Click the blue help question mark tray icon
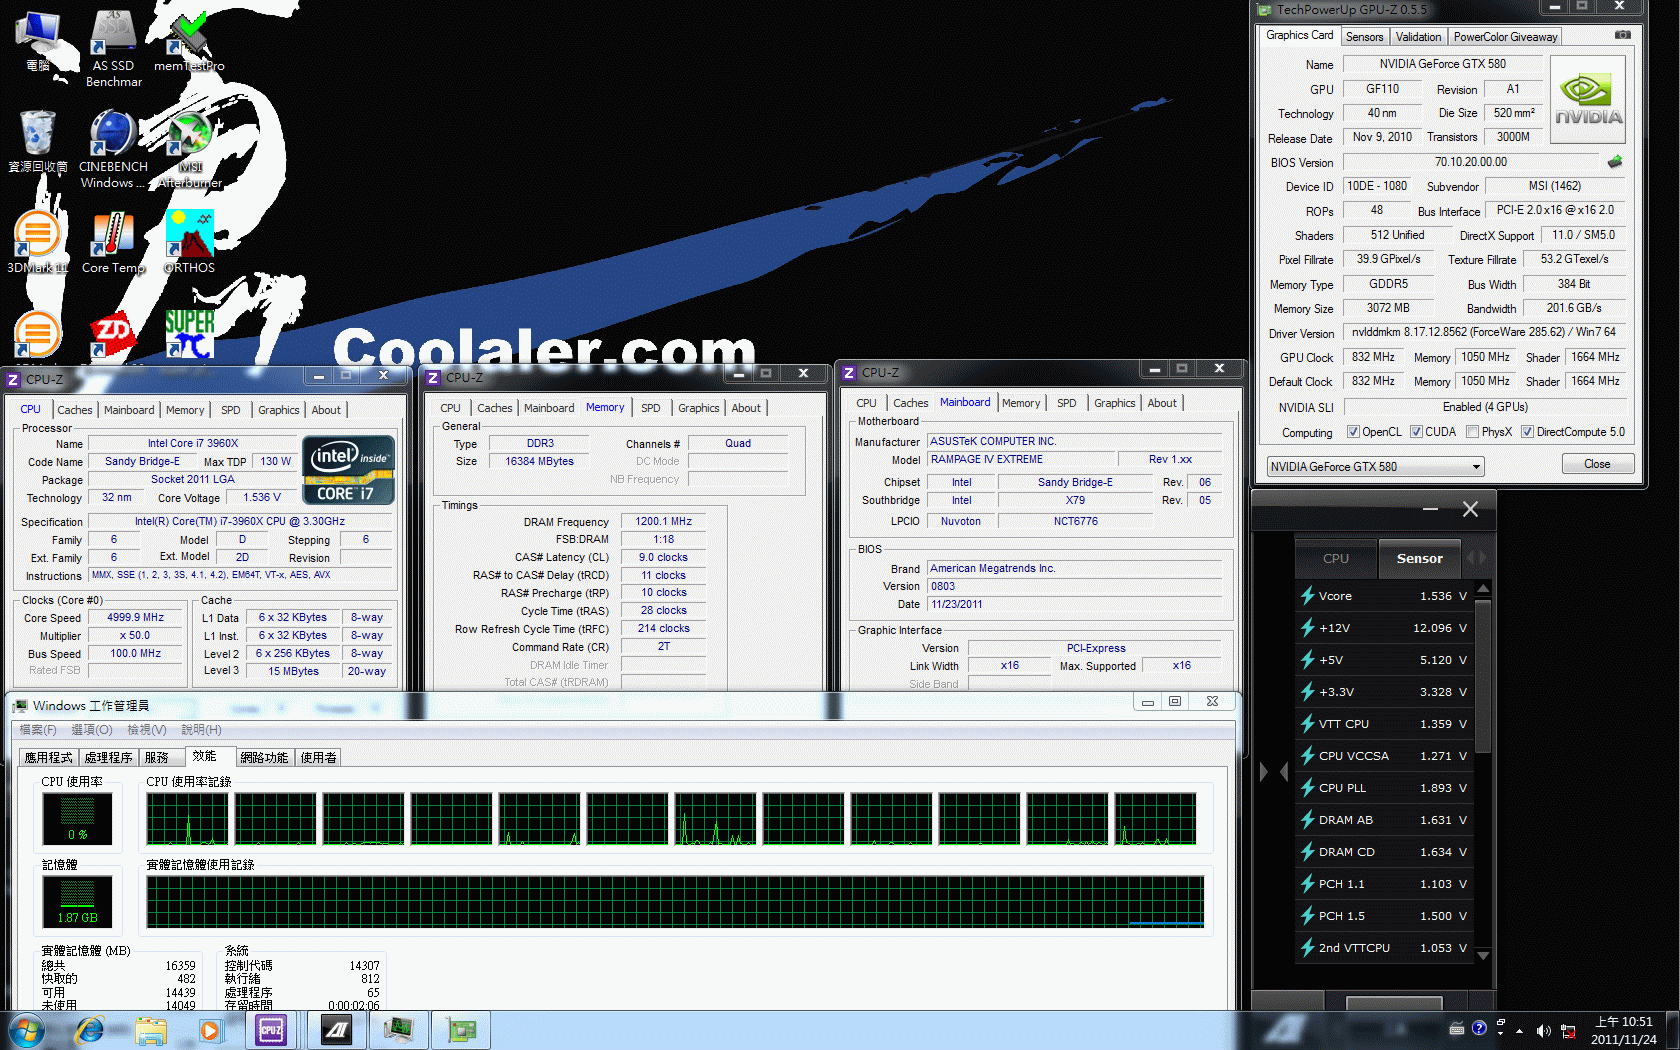The image size is (1680, 1050). pos(1479,1028)
